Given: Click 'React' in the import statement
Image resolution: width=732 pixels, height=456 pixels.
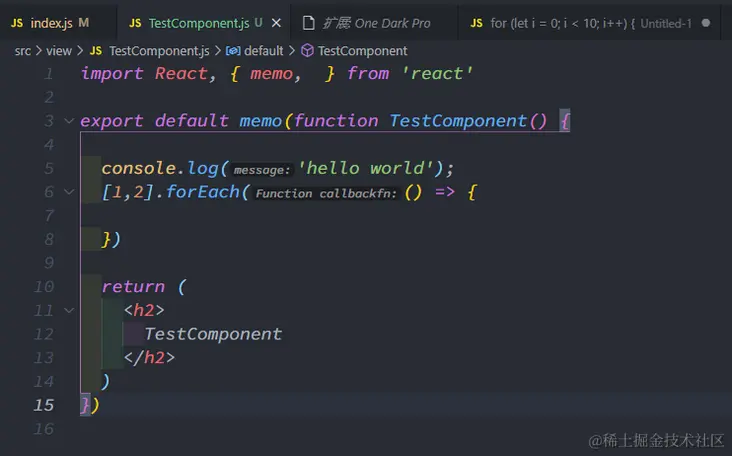Looking at the screenshot, I should (x=181, y=74).
